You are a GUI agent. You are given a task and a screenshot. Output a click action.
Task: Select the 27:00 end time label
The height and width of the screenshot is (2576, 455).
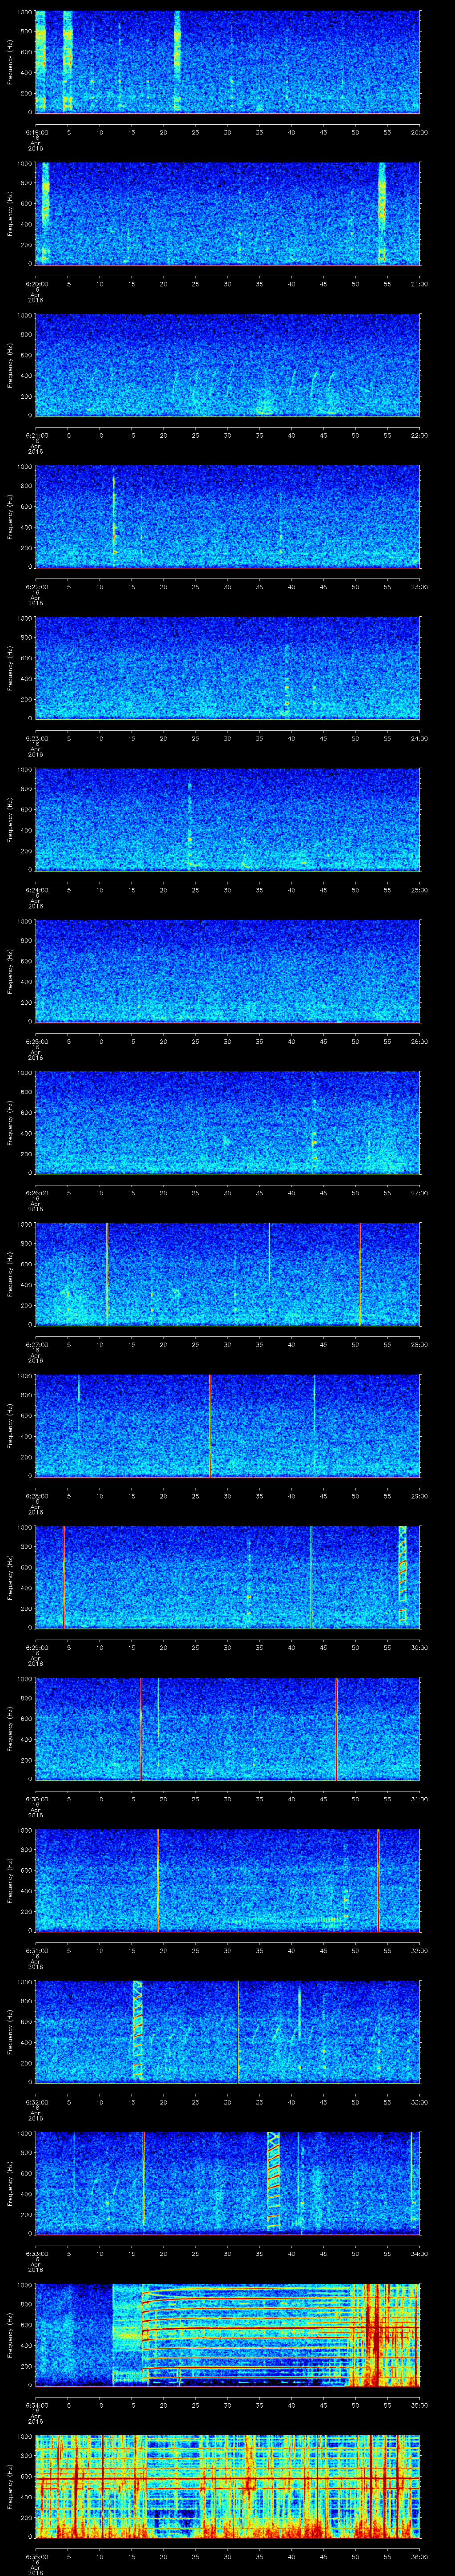419,1193
